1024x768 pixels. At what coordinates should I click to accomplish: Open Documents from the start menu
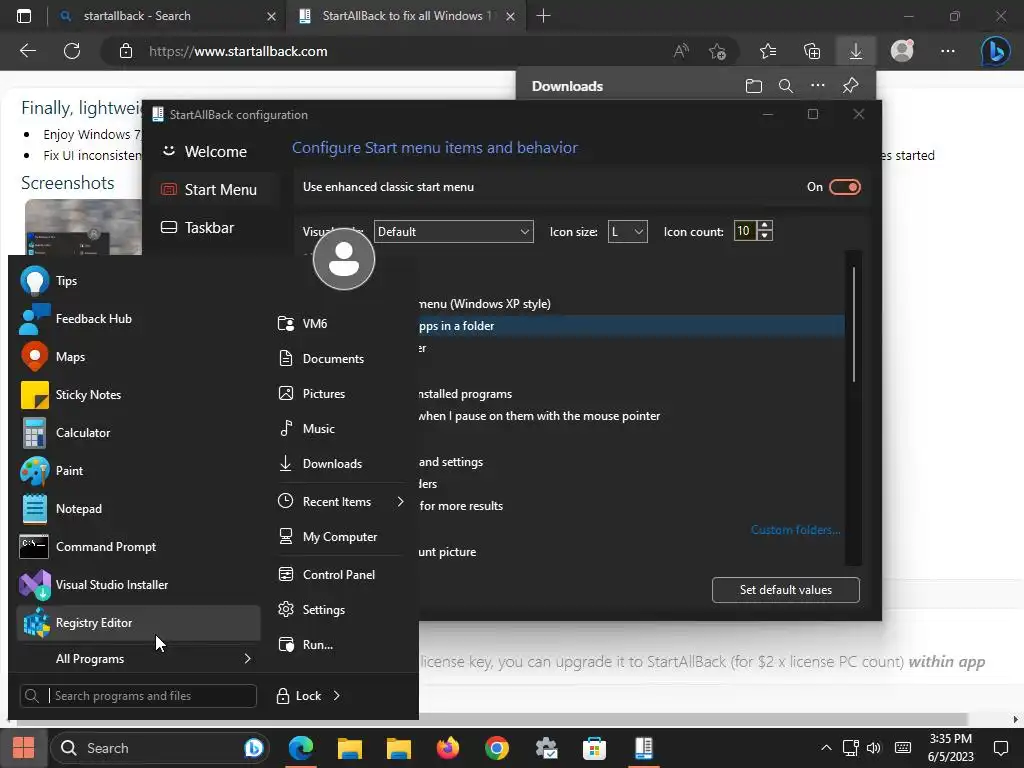[x=340, y=359]
